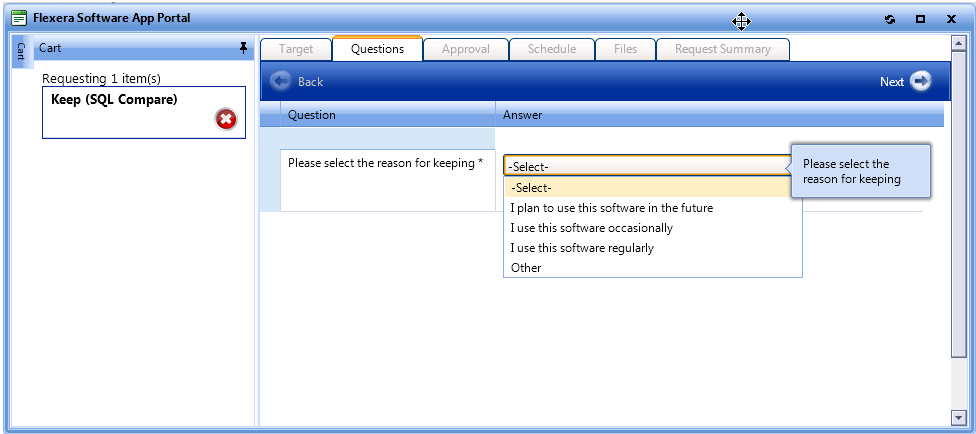Click the Keep (SQL Compare) cart item
This screenshot has height=434, width=976.
click(144, 112)
